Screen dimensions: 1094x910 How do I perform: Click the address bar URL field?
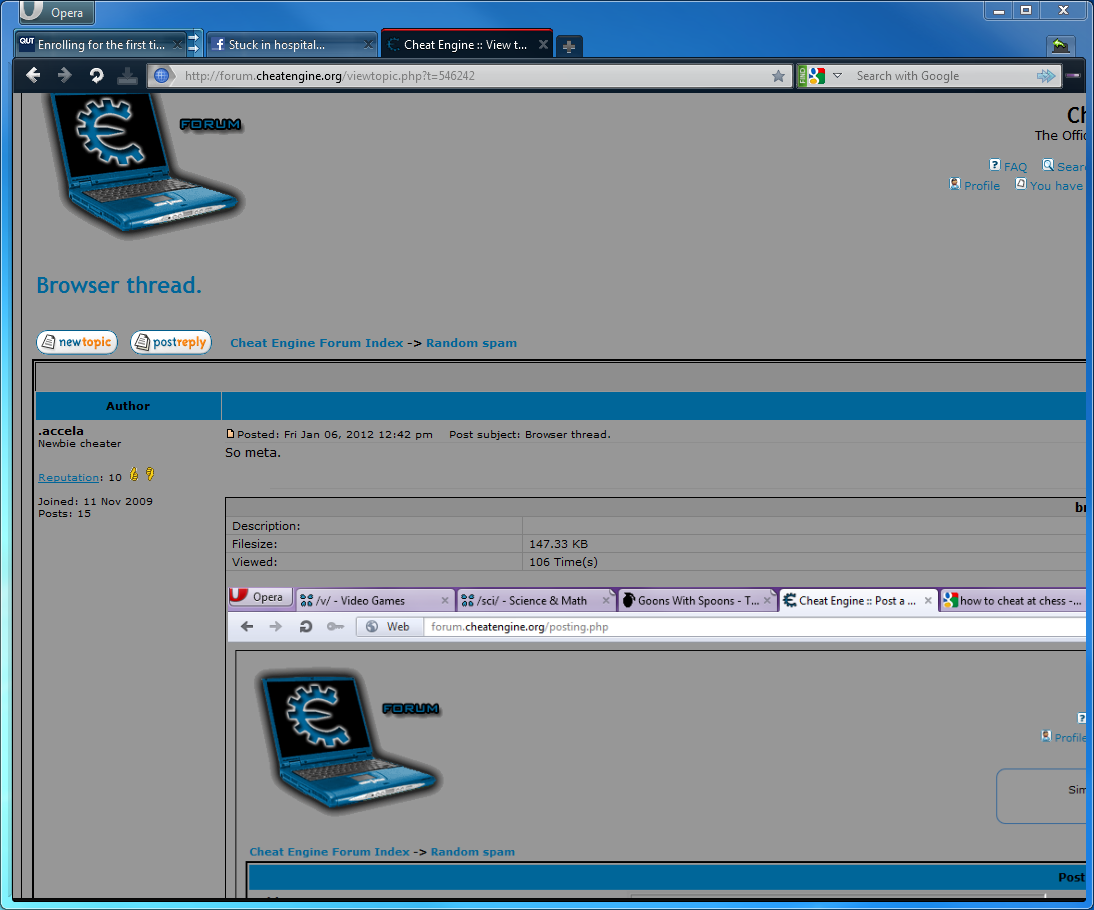click(x=469, y=75)
